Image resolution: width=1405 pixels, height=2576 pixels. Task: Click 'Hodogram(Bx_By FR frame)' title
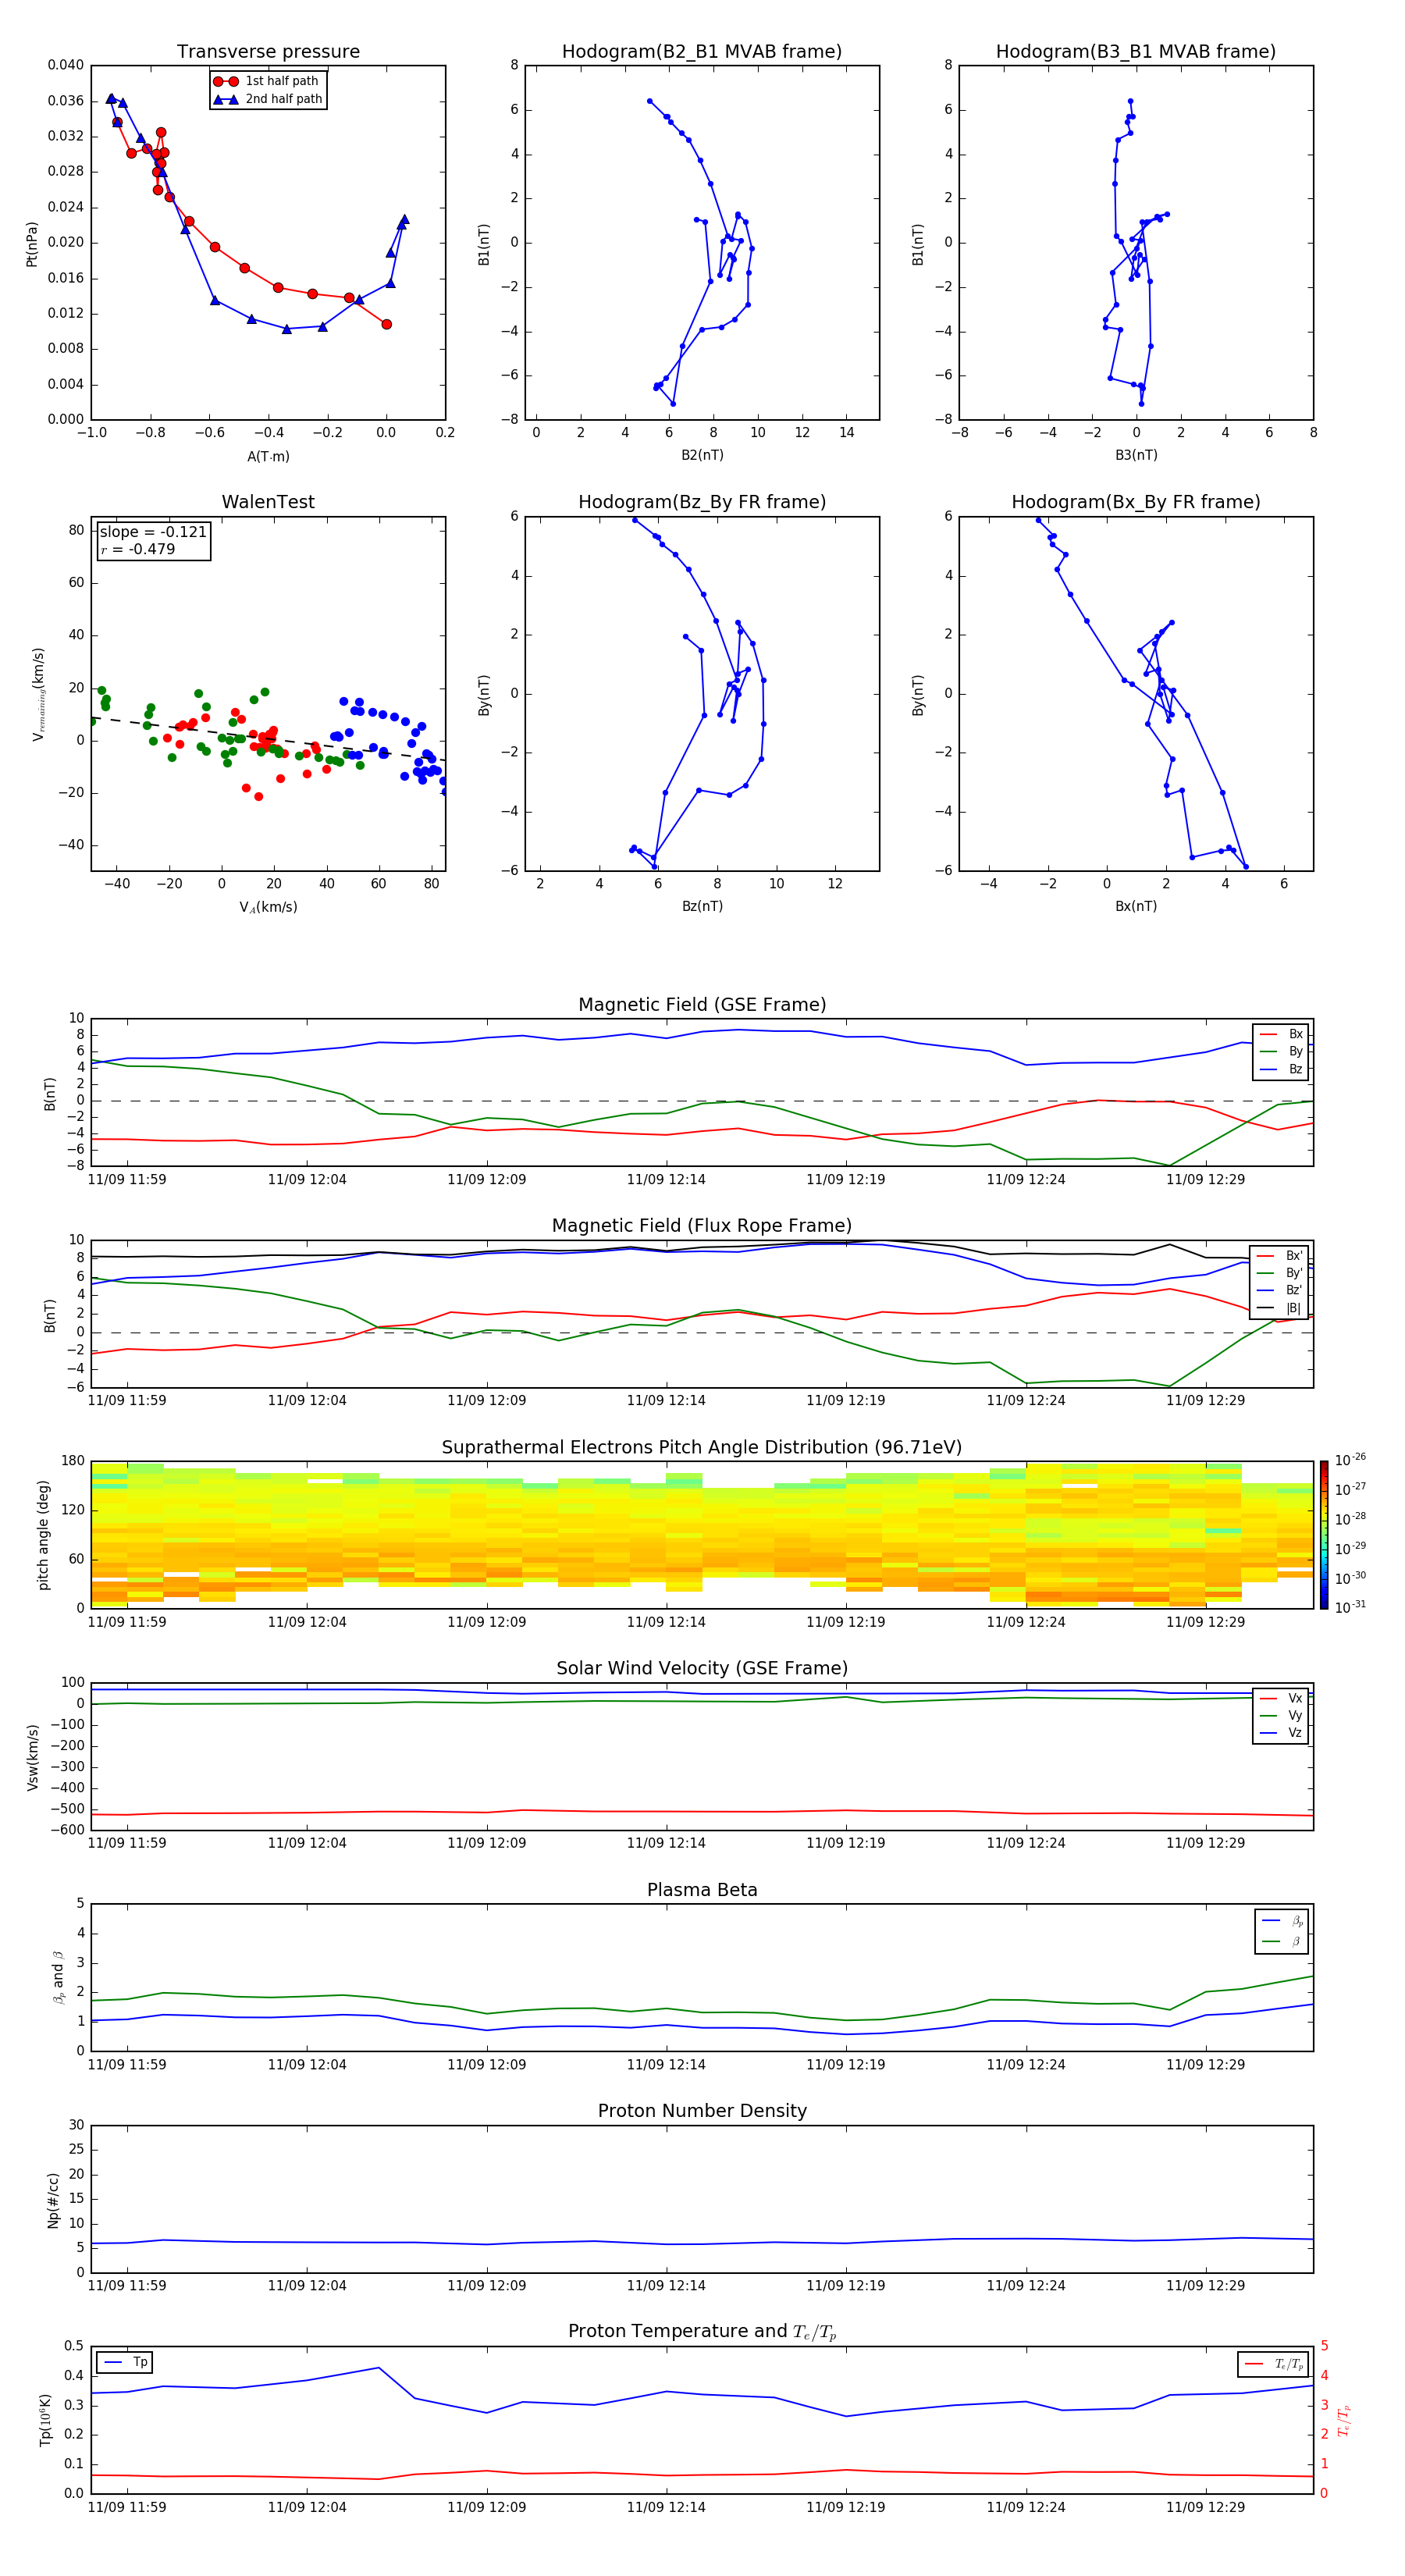1136,502
